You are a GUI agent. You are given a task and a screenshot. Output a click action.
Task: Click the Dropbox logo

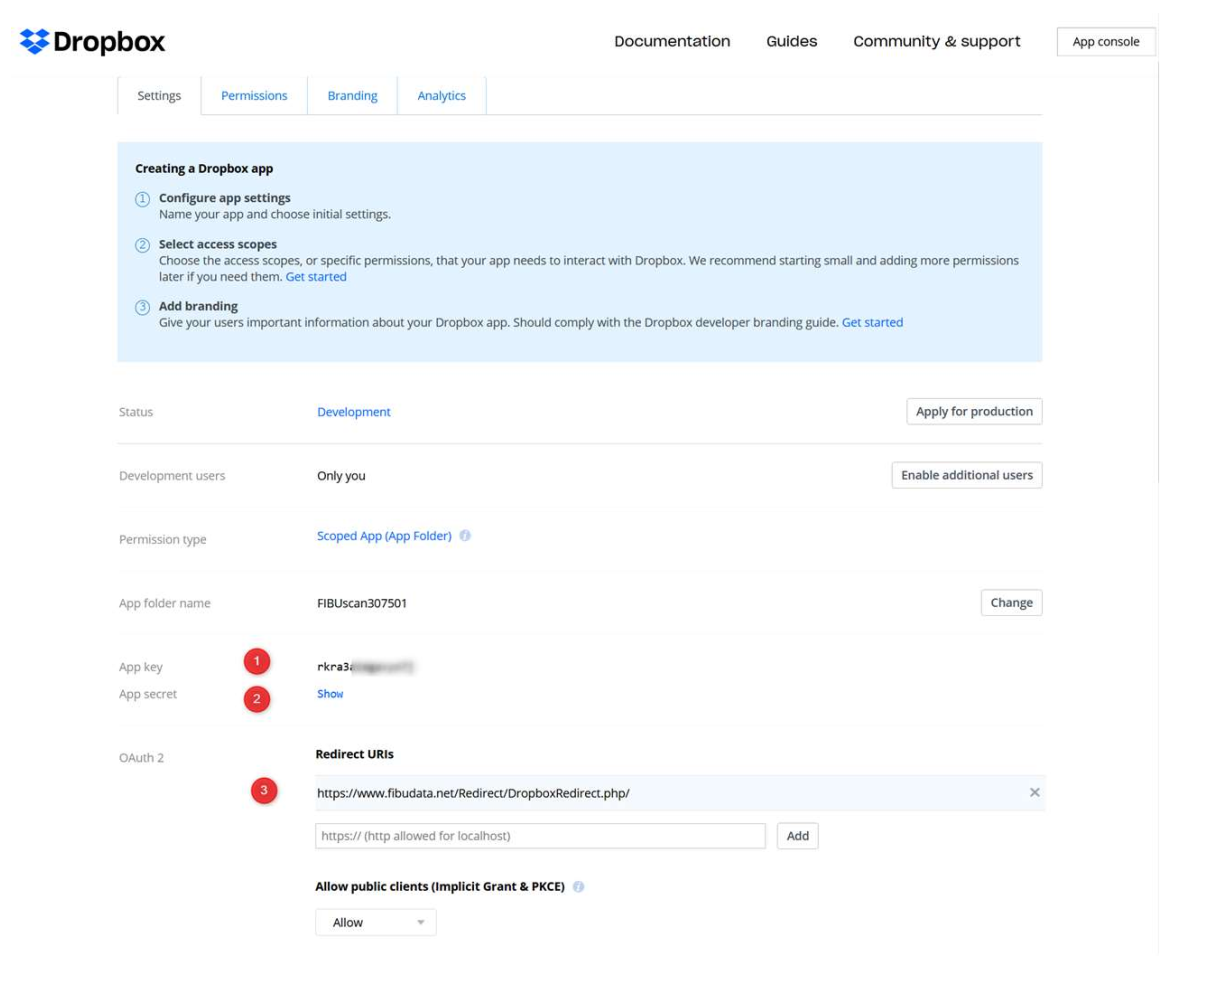pos(92,41)
